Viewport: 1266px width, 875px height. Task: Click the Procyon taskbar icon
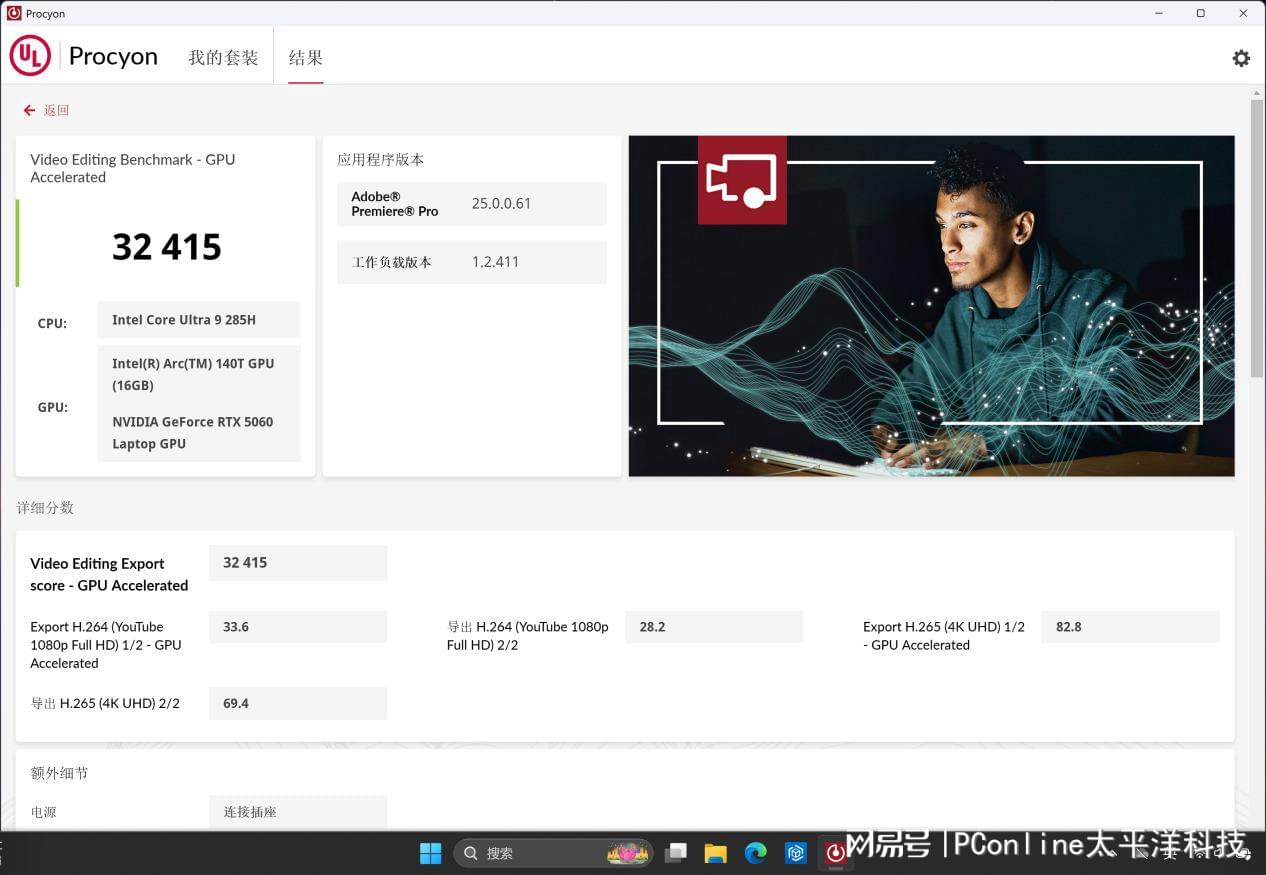click(835, 853)
